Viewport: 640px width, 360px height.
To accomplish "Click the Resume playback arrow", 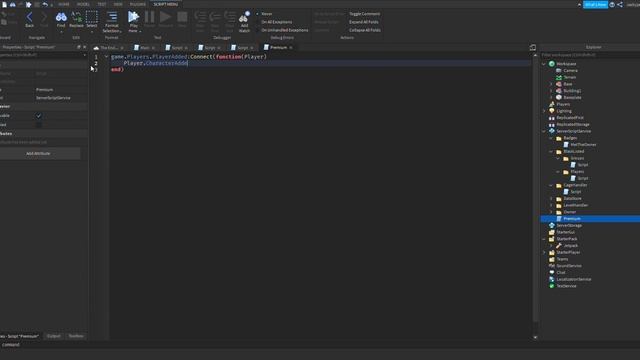I will (x=165, y=17).
